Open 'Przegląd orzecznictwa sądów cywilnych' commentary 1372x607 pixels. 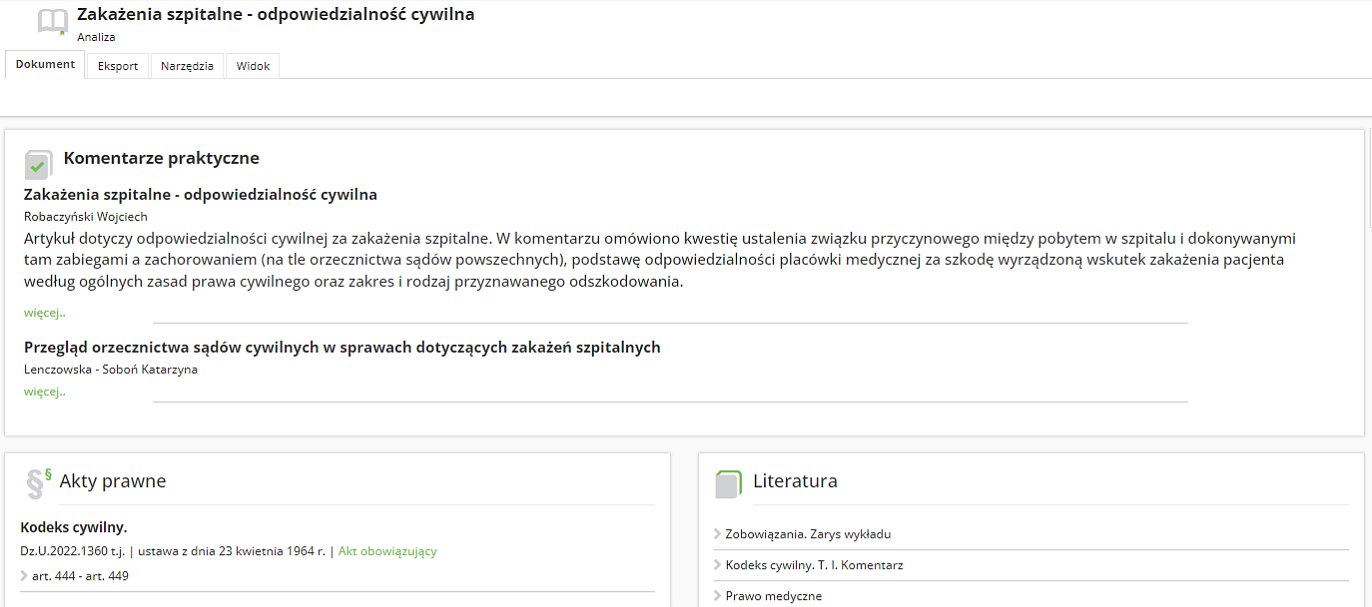point(342,347)
